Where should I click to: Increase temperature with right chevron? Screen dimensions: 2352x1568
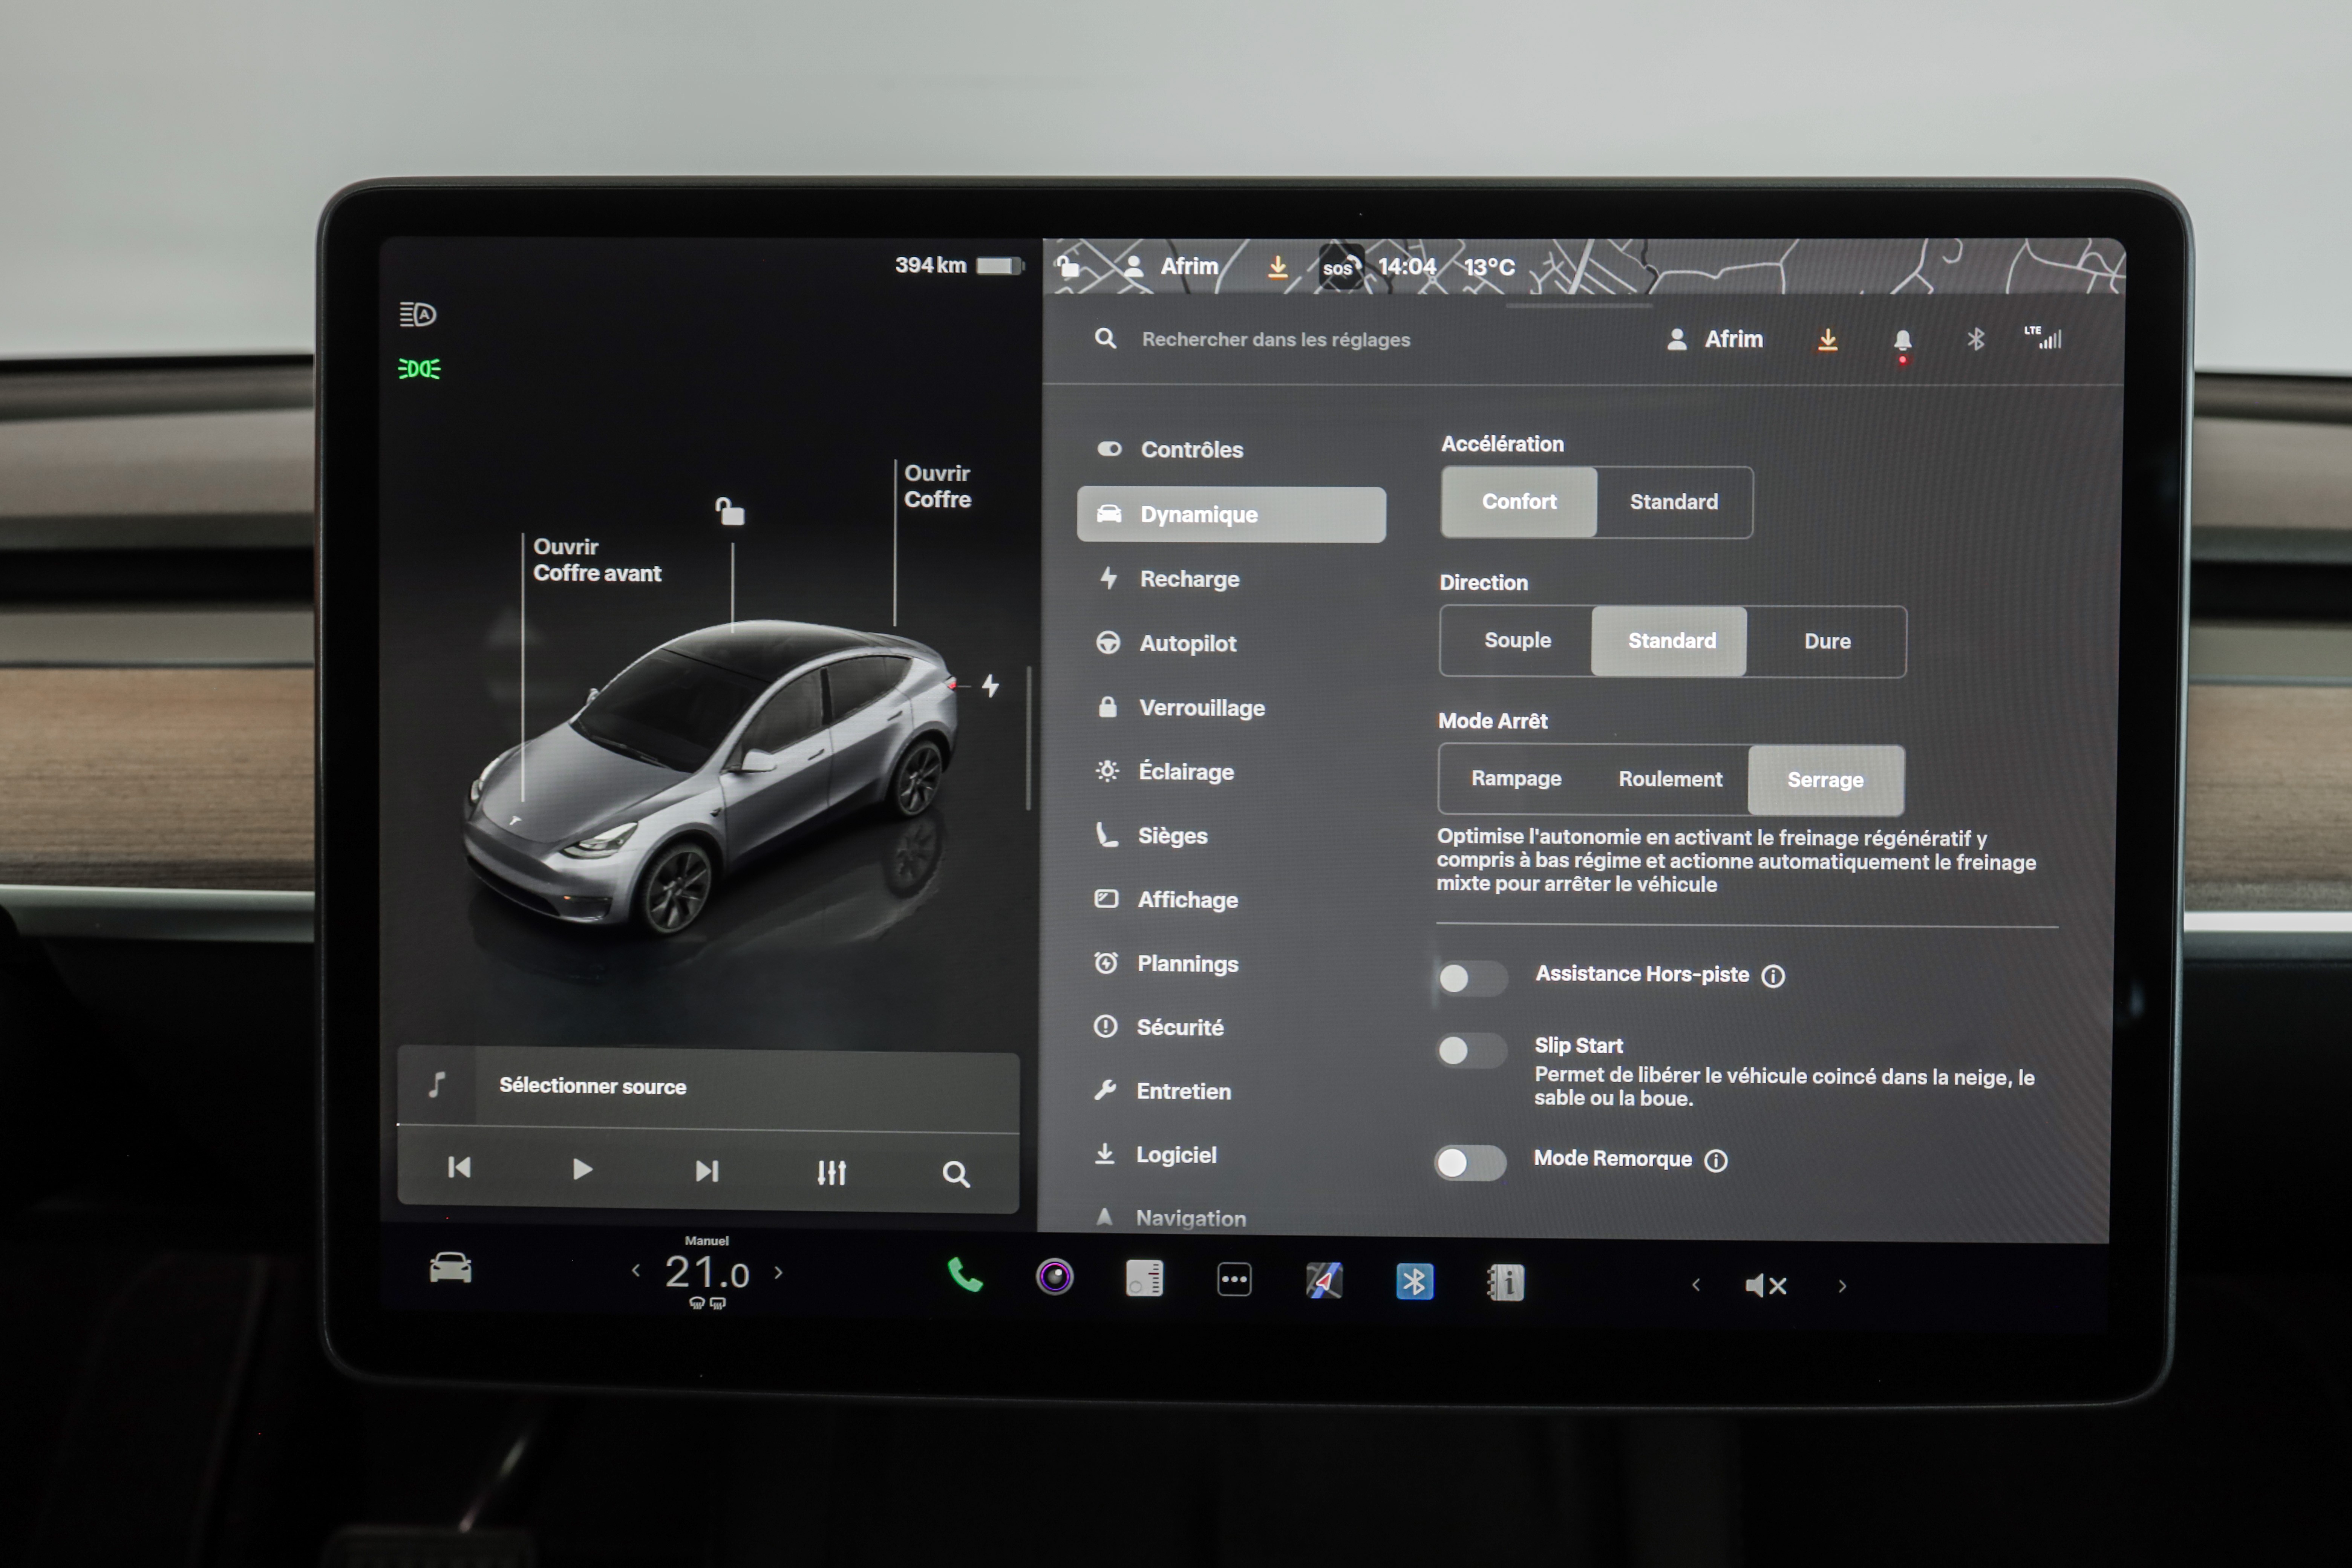pos(779,1273)
